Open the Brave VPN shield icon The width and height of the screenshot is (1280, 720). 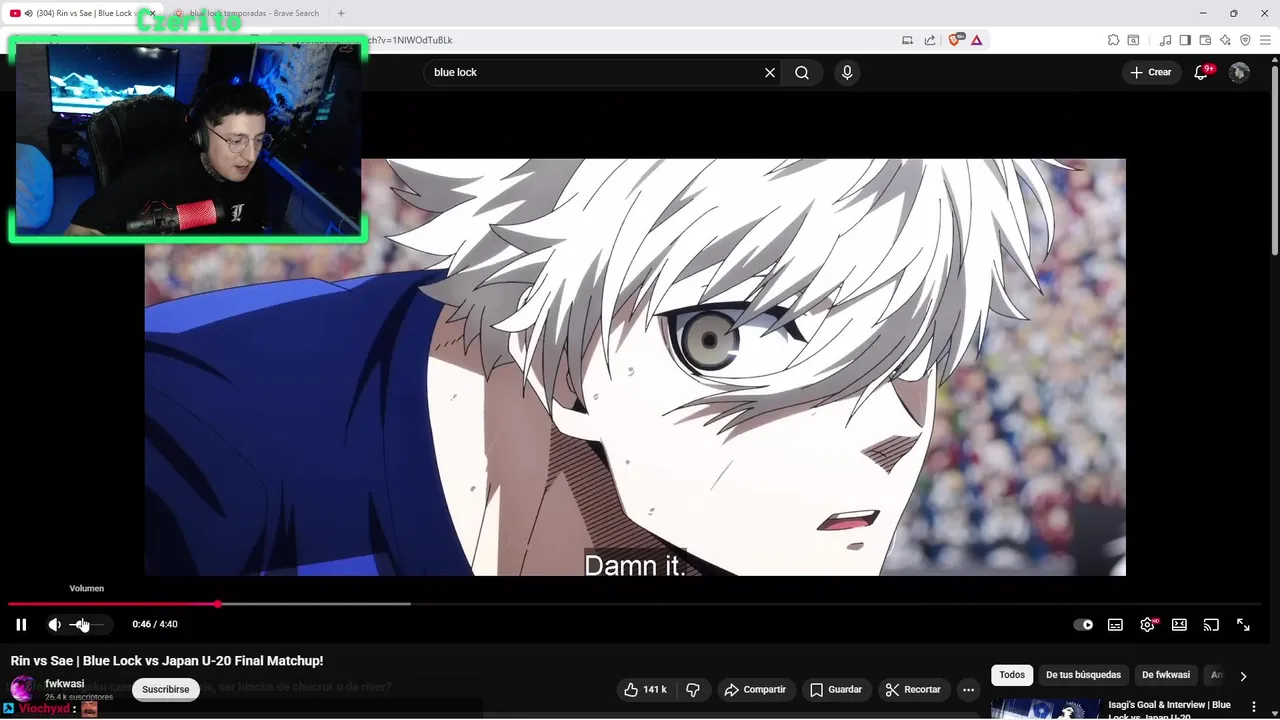click(1245, 40)
